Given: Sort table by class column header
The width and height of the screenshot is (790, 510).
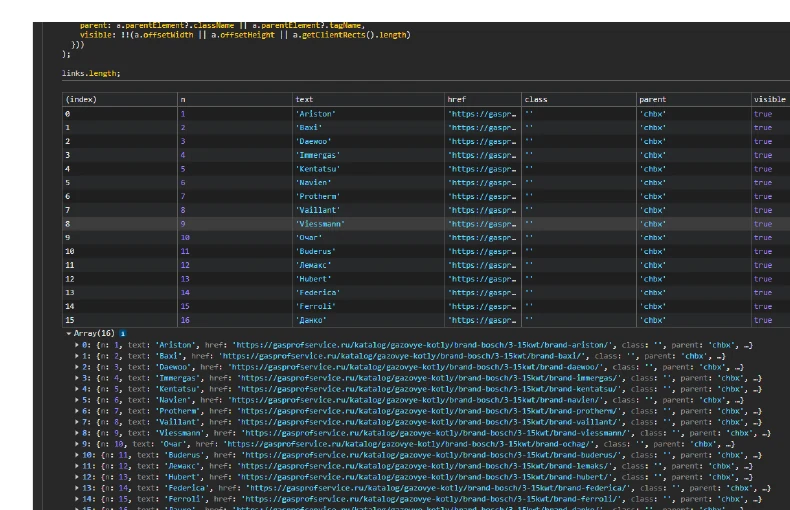Looking at the screenshot, I should tap(578, 99).
